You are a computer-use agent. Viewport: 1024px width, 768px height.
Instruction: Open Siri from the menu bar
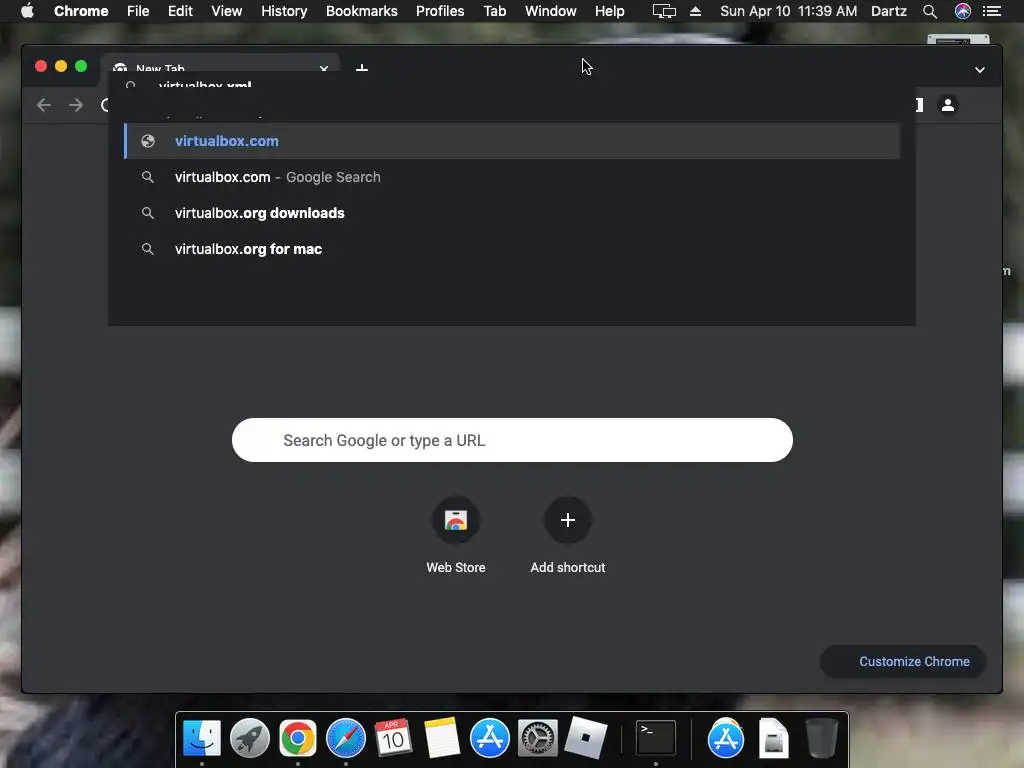coord(963,11)
